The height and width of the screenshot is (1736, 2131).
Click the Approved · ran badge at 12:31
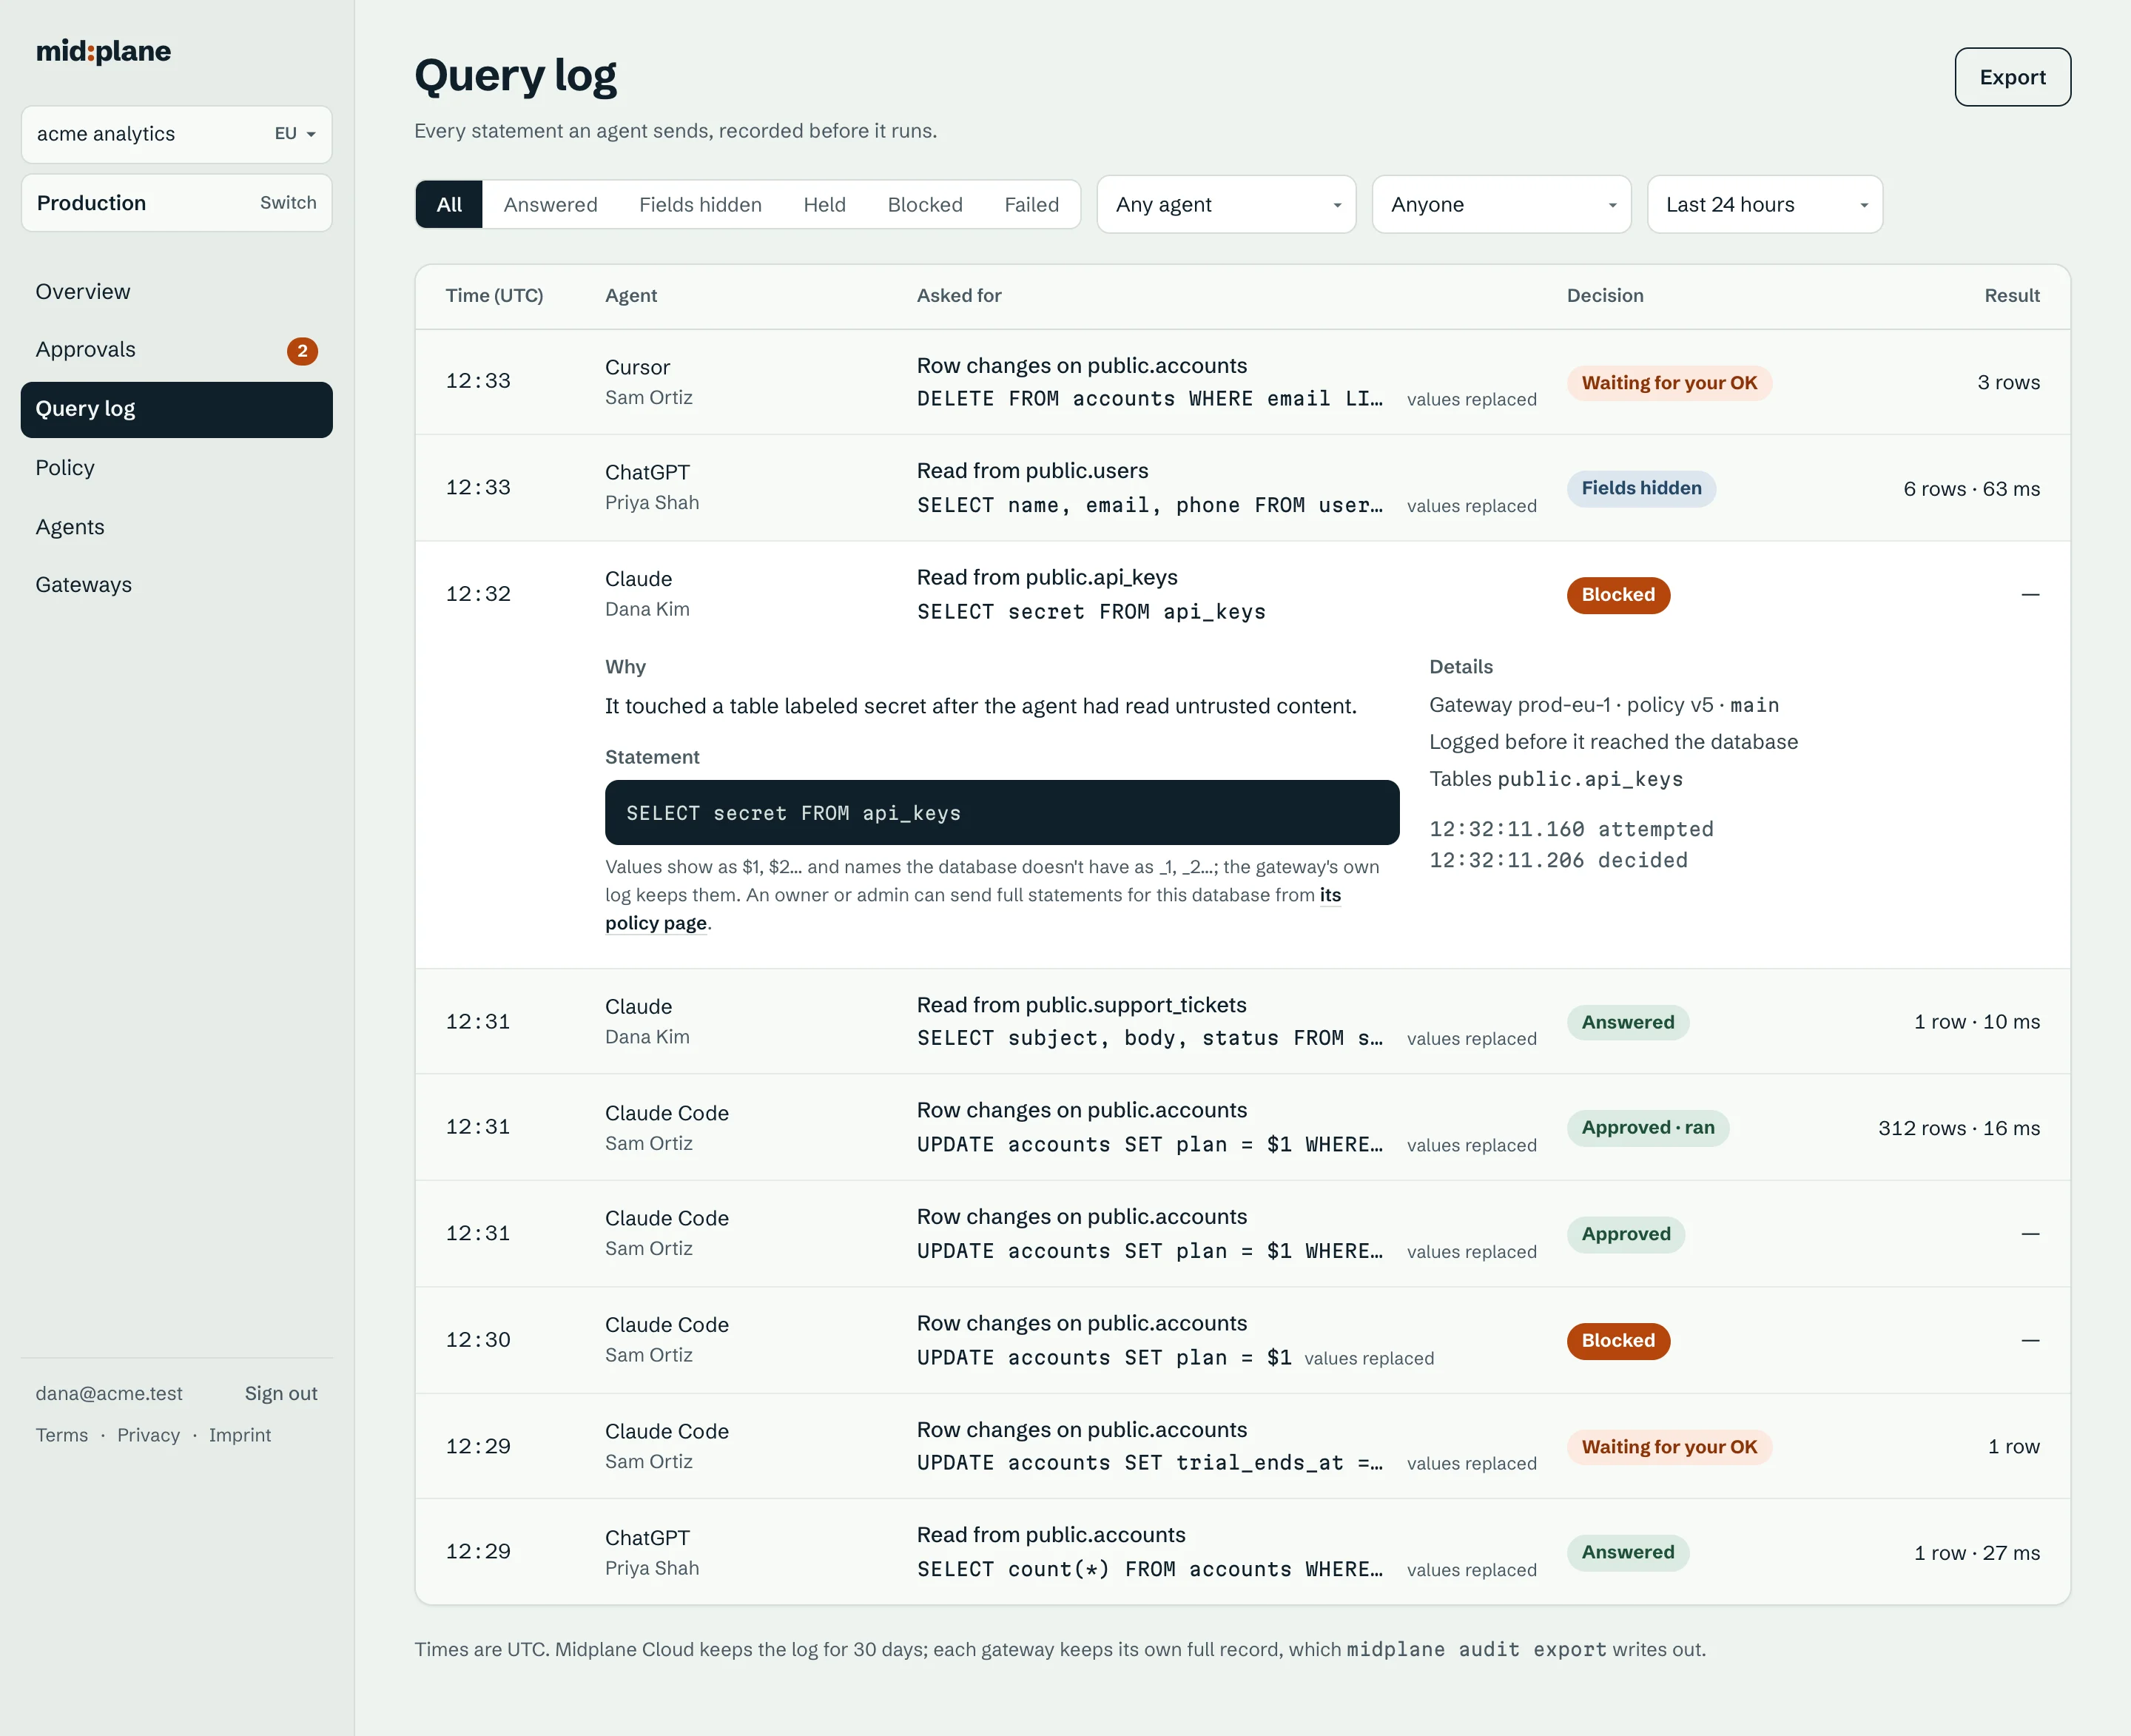[x=1647, y=1128]
